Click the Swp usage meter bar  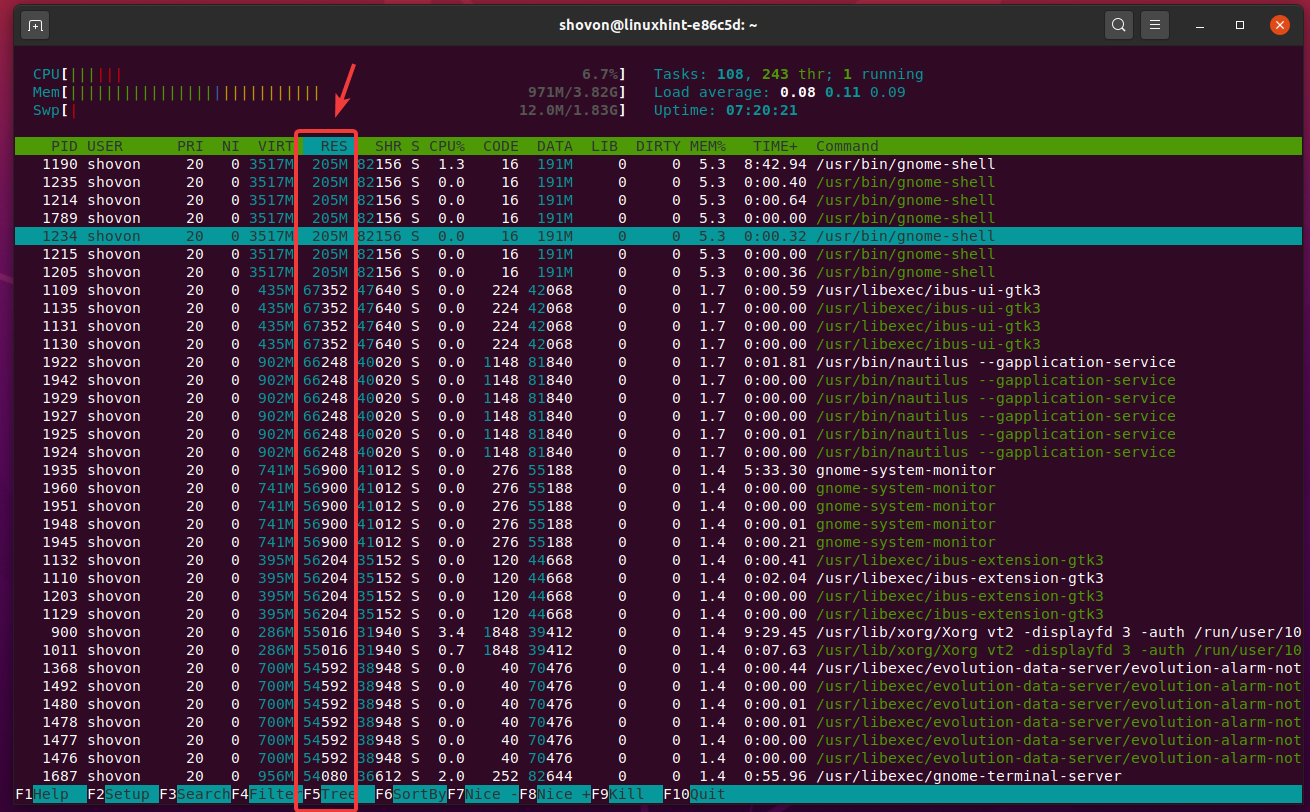click(330, 110)
